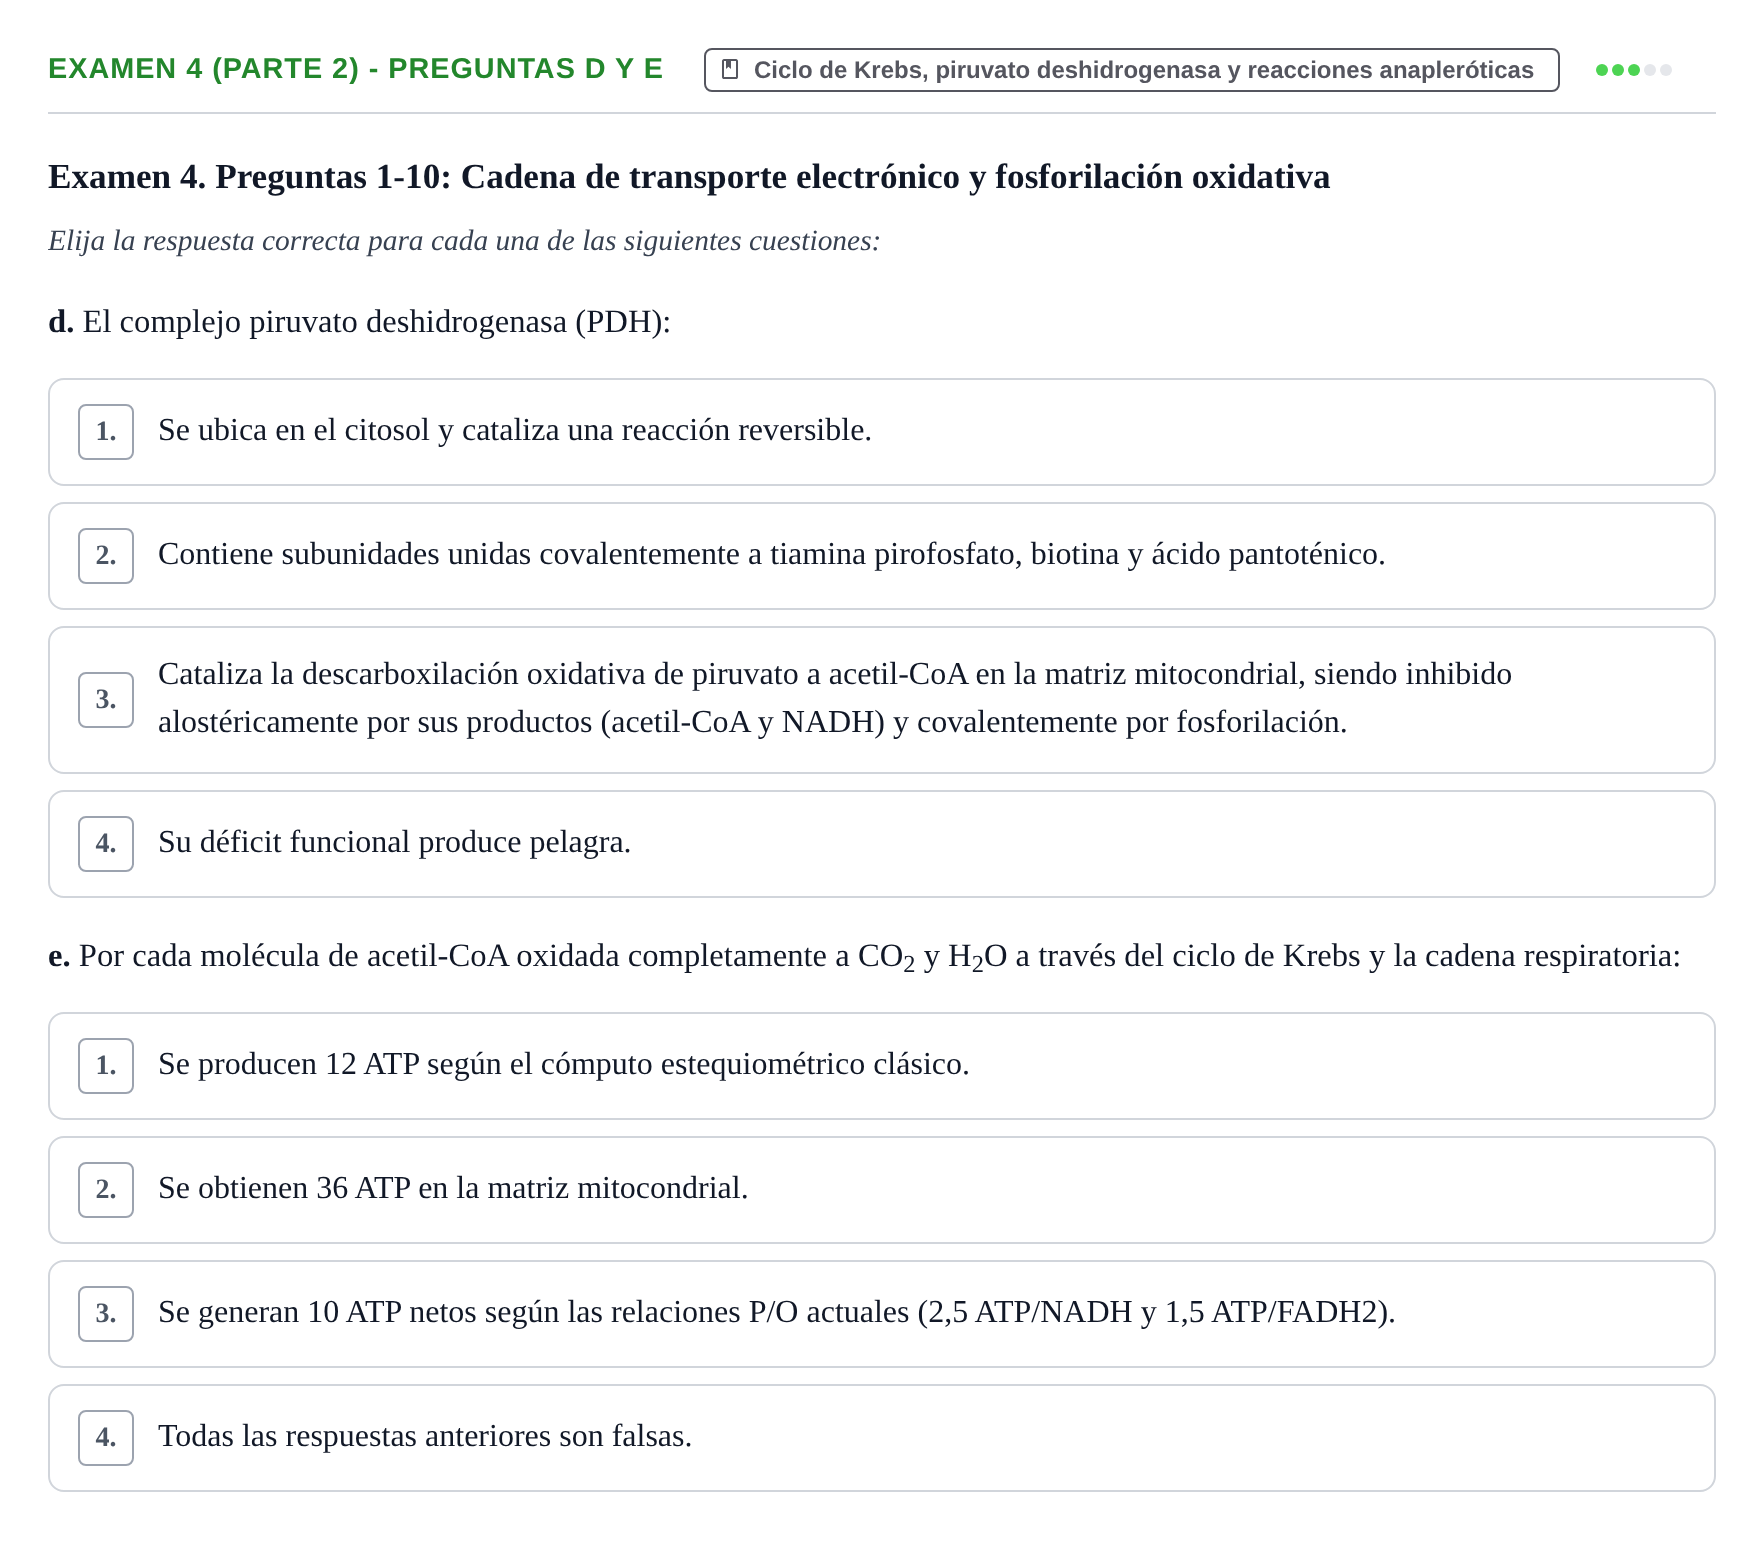
Task: Click question d text about complejo PDH
Action: [x=359, y=322]
